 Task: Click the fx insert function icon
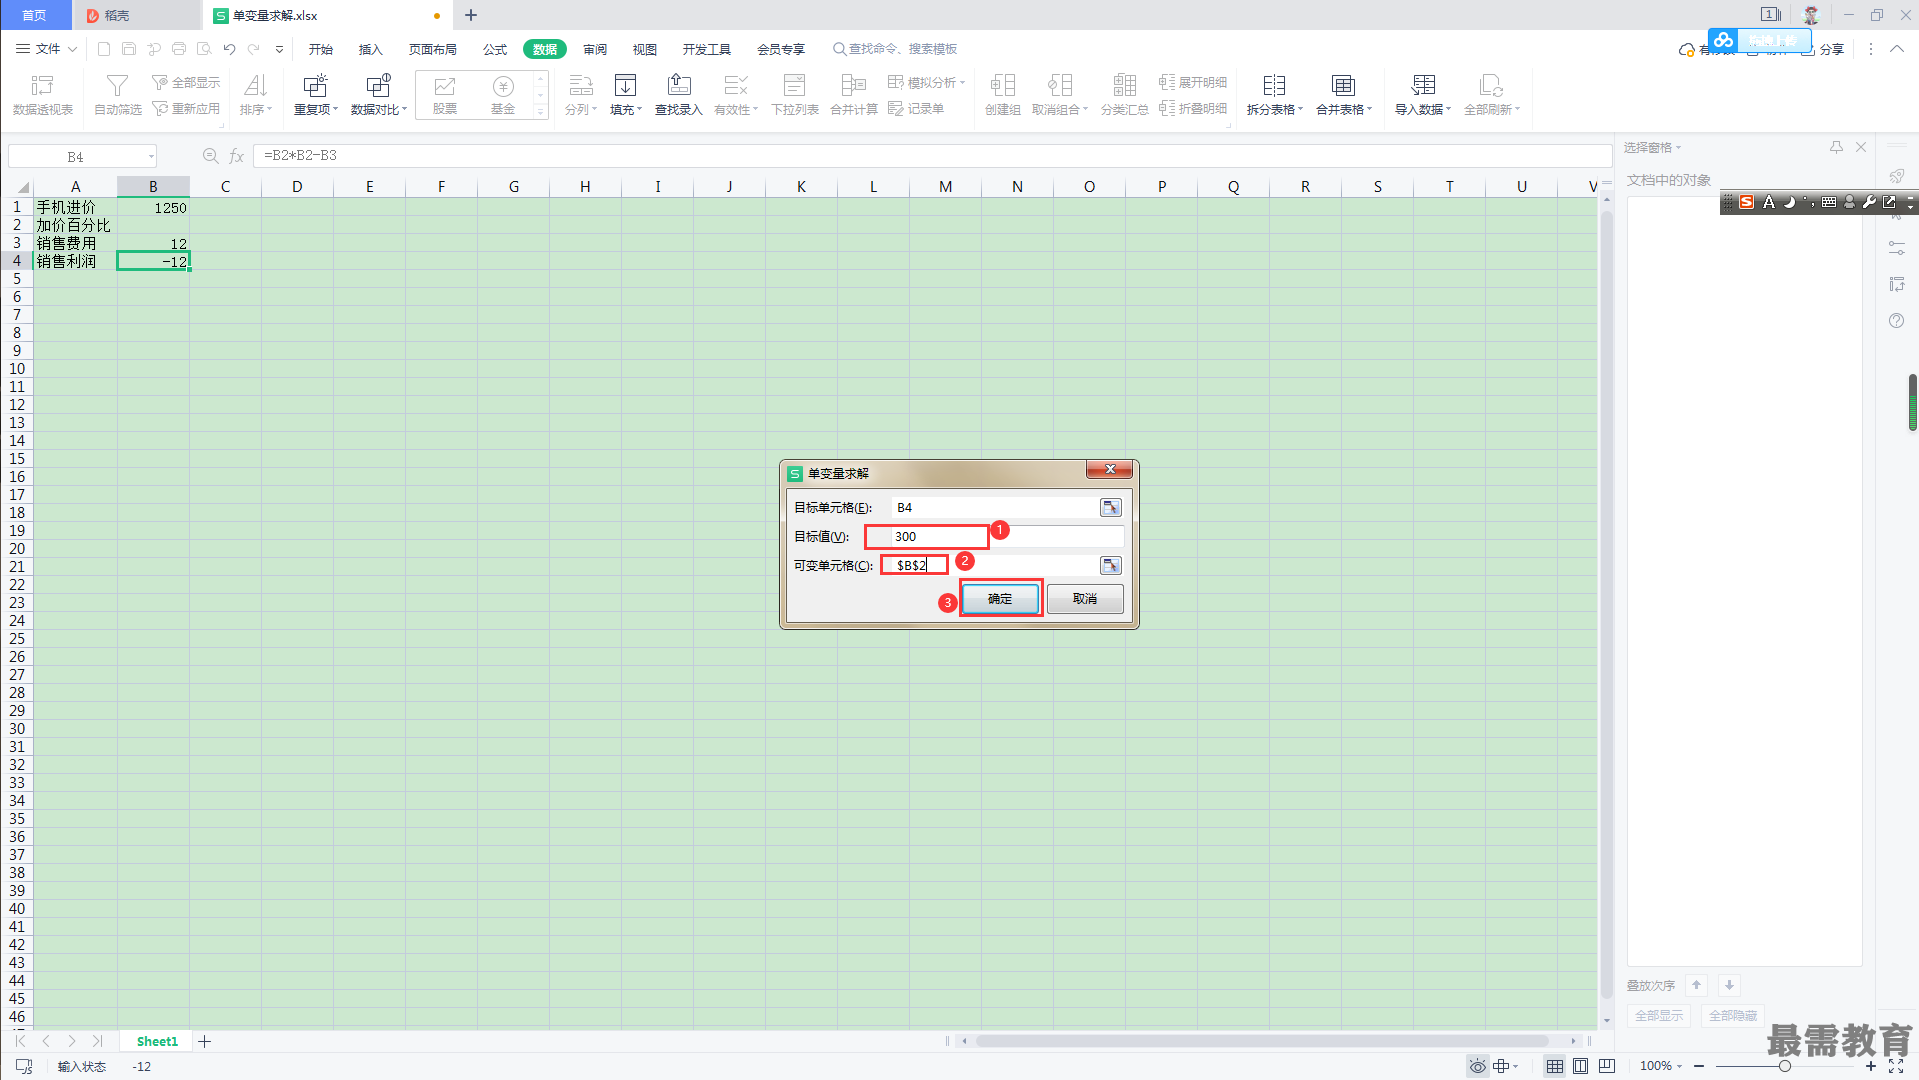237,156
